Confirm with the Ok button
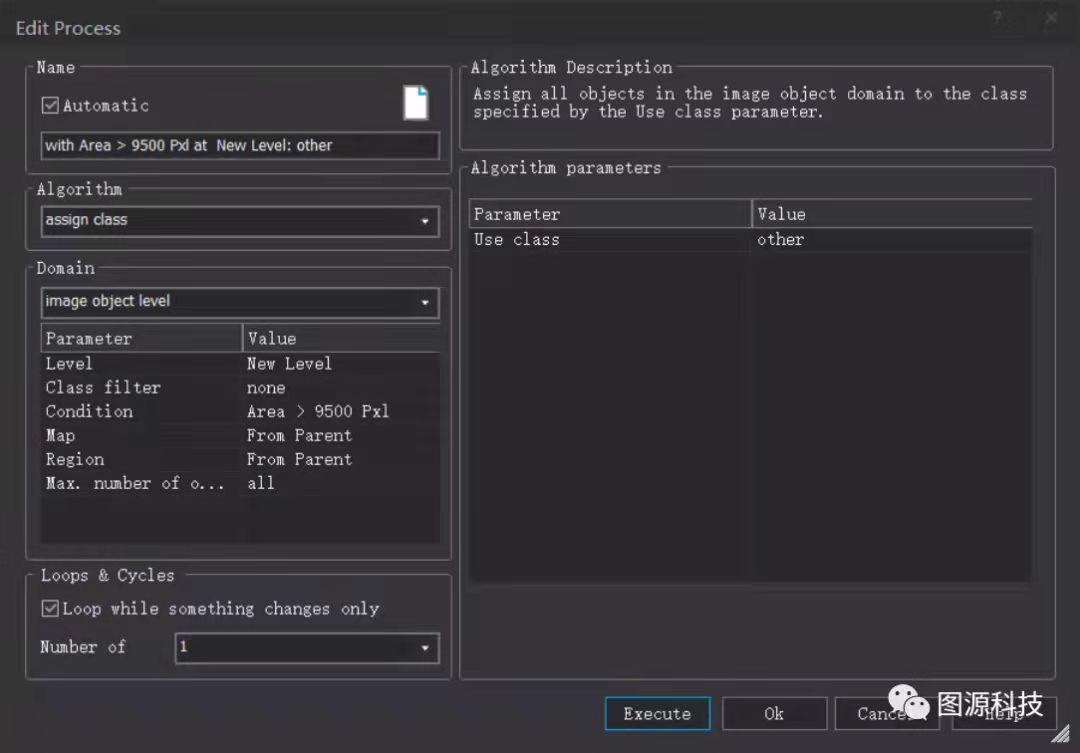 point(774,714)
